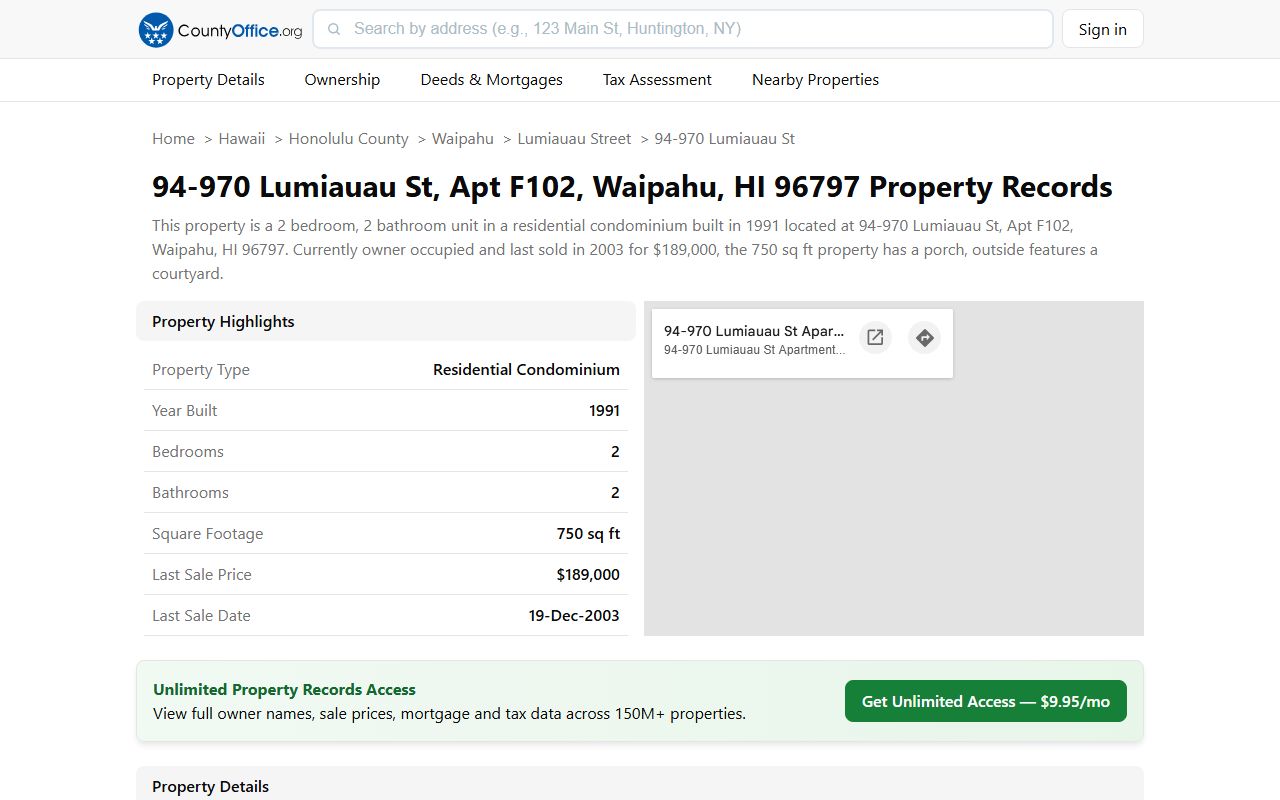The image size is (1280, 800).
Task: Open the Nearby Properties tab
Action: click(815, 80)
